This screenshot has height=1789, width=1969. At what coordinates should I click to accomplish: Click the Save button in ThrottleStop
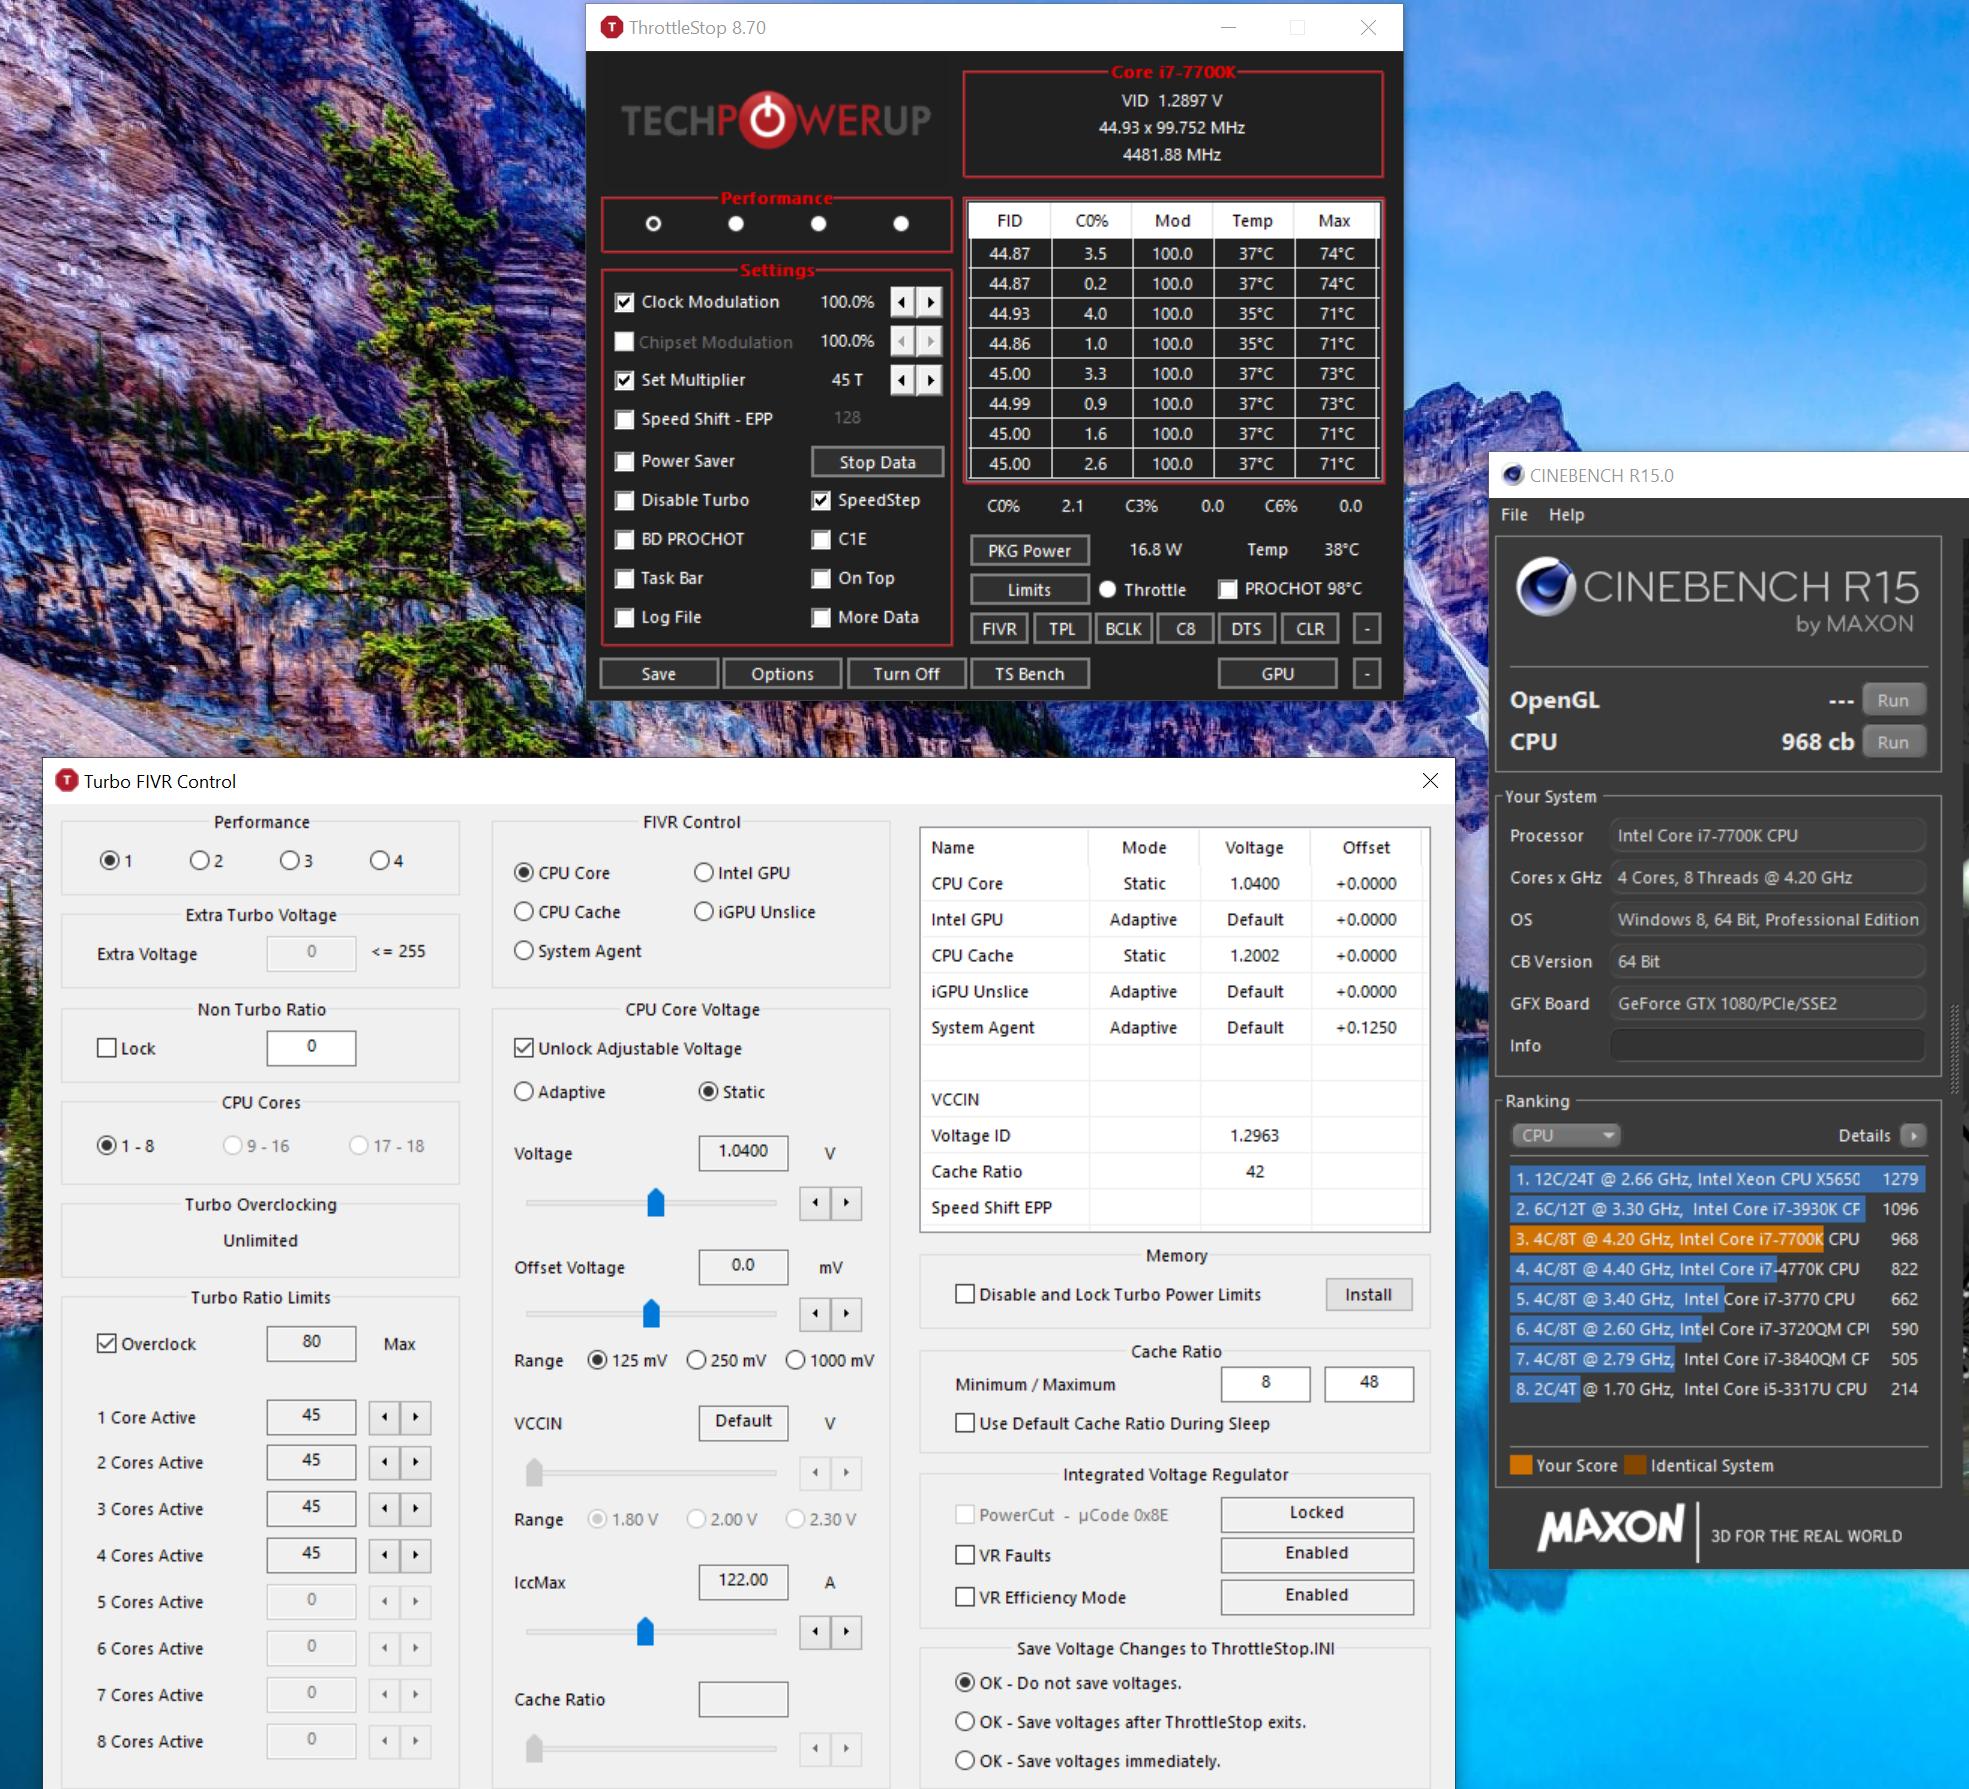(659, 674)
